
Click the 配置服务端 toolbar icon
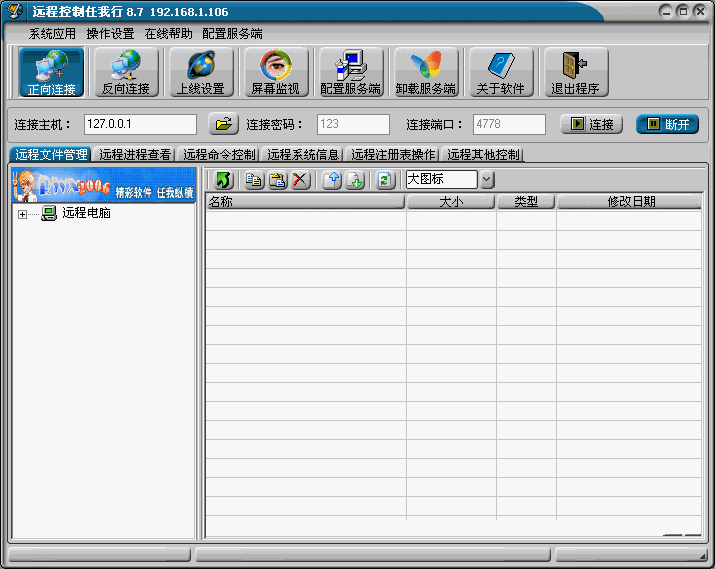point(350,72)
